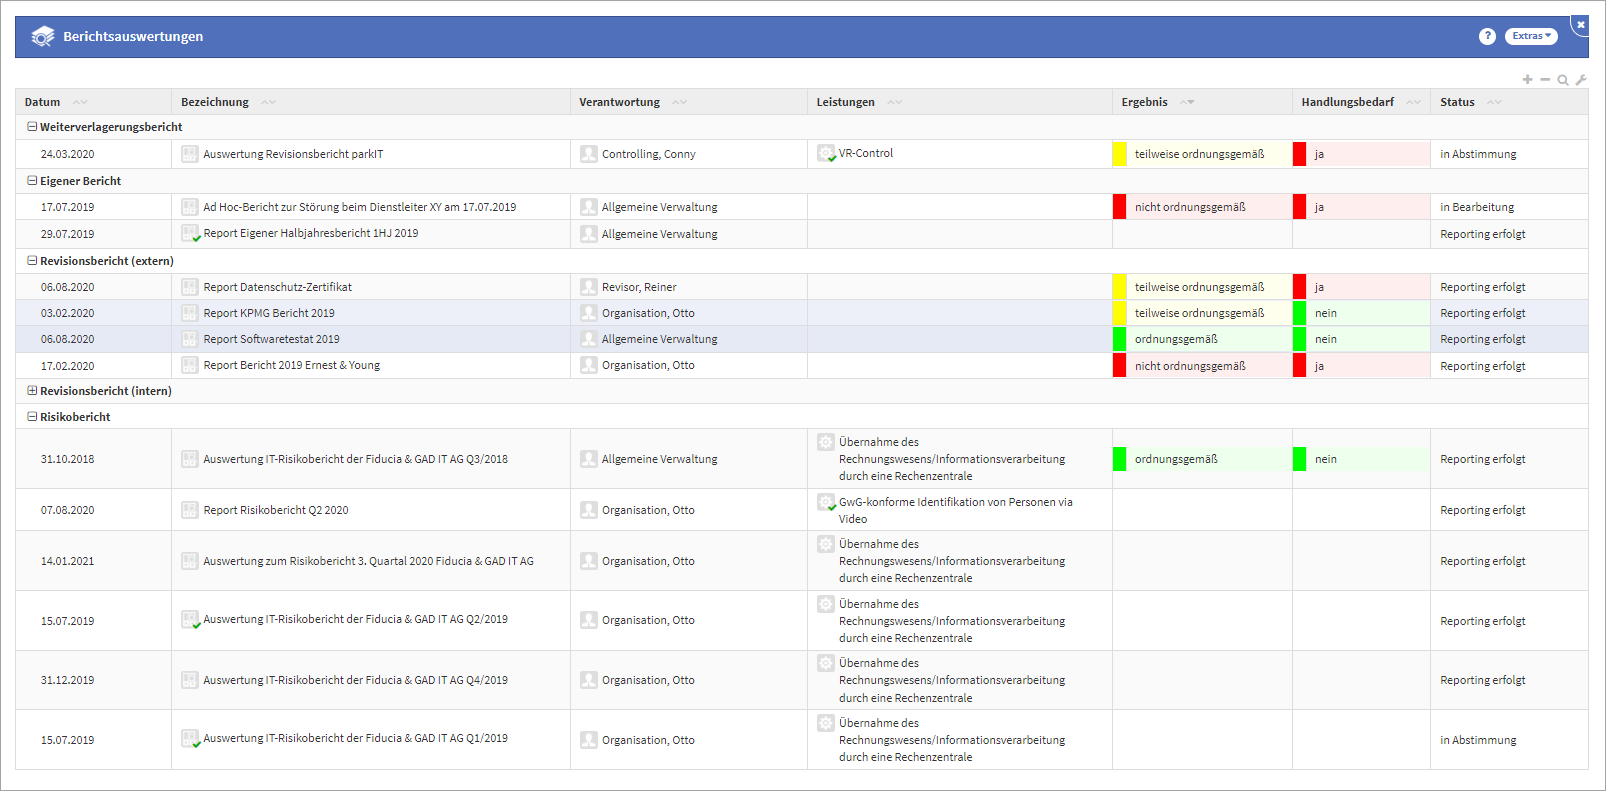Open Report Softwaretestat 2019 entry

tap(271, 339)
